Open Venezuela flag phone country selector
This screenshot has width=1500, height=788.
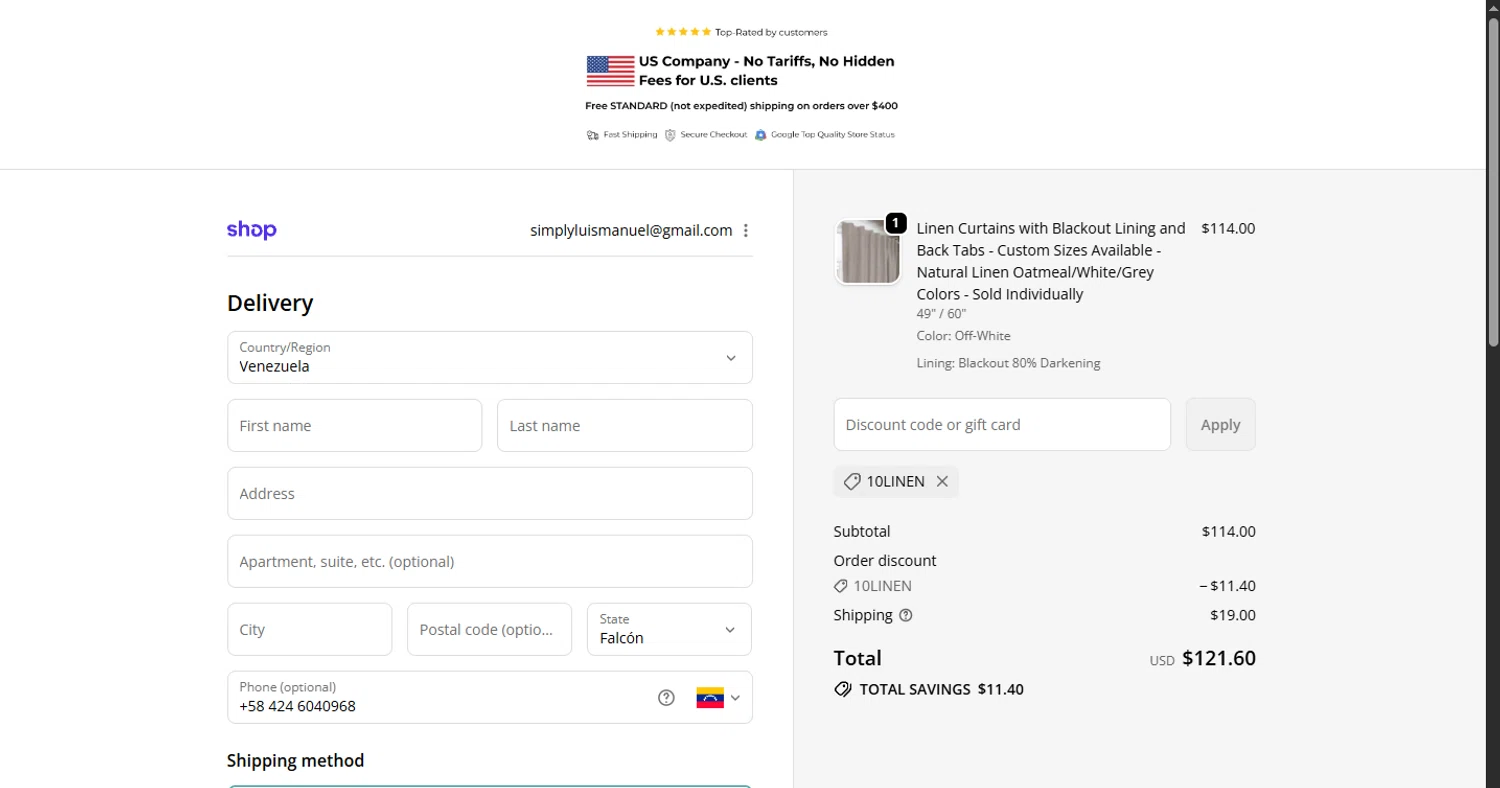[718, 698]
